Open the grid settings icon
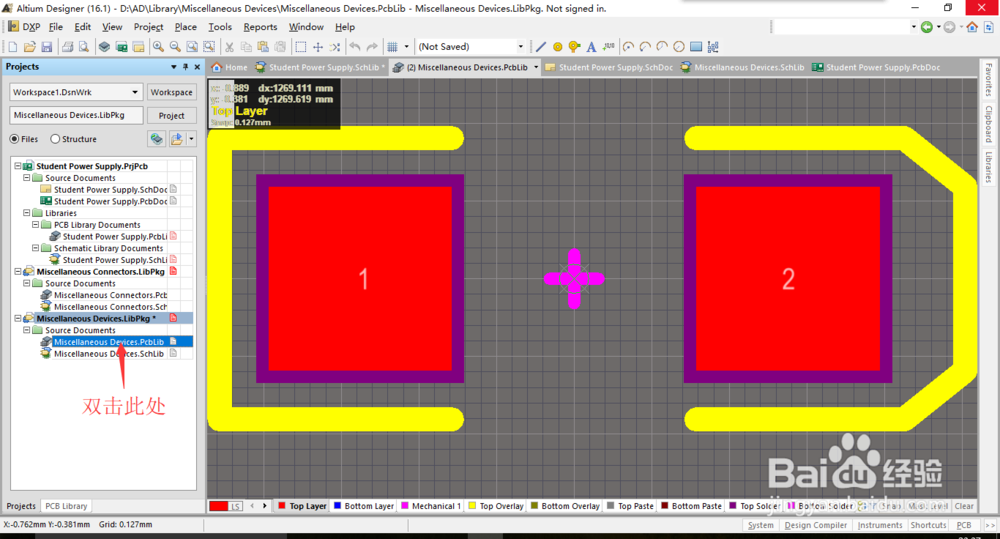Screen dimensions: 1000x539 click(x=393, y=47)
